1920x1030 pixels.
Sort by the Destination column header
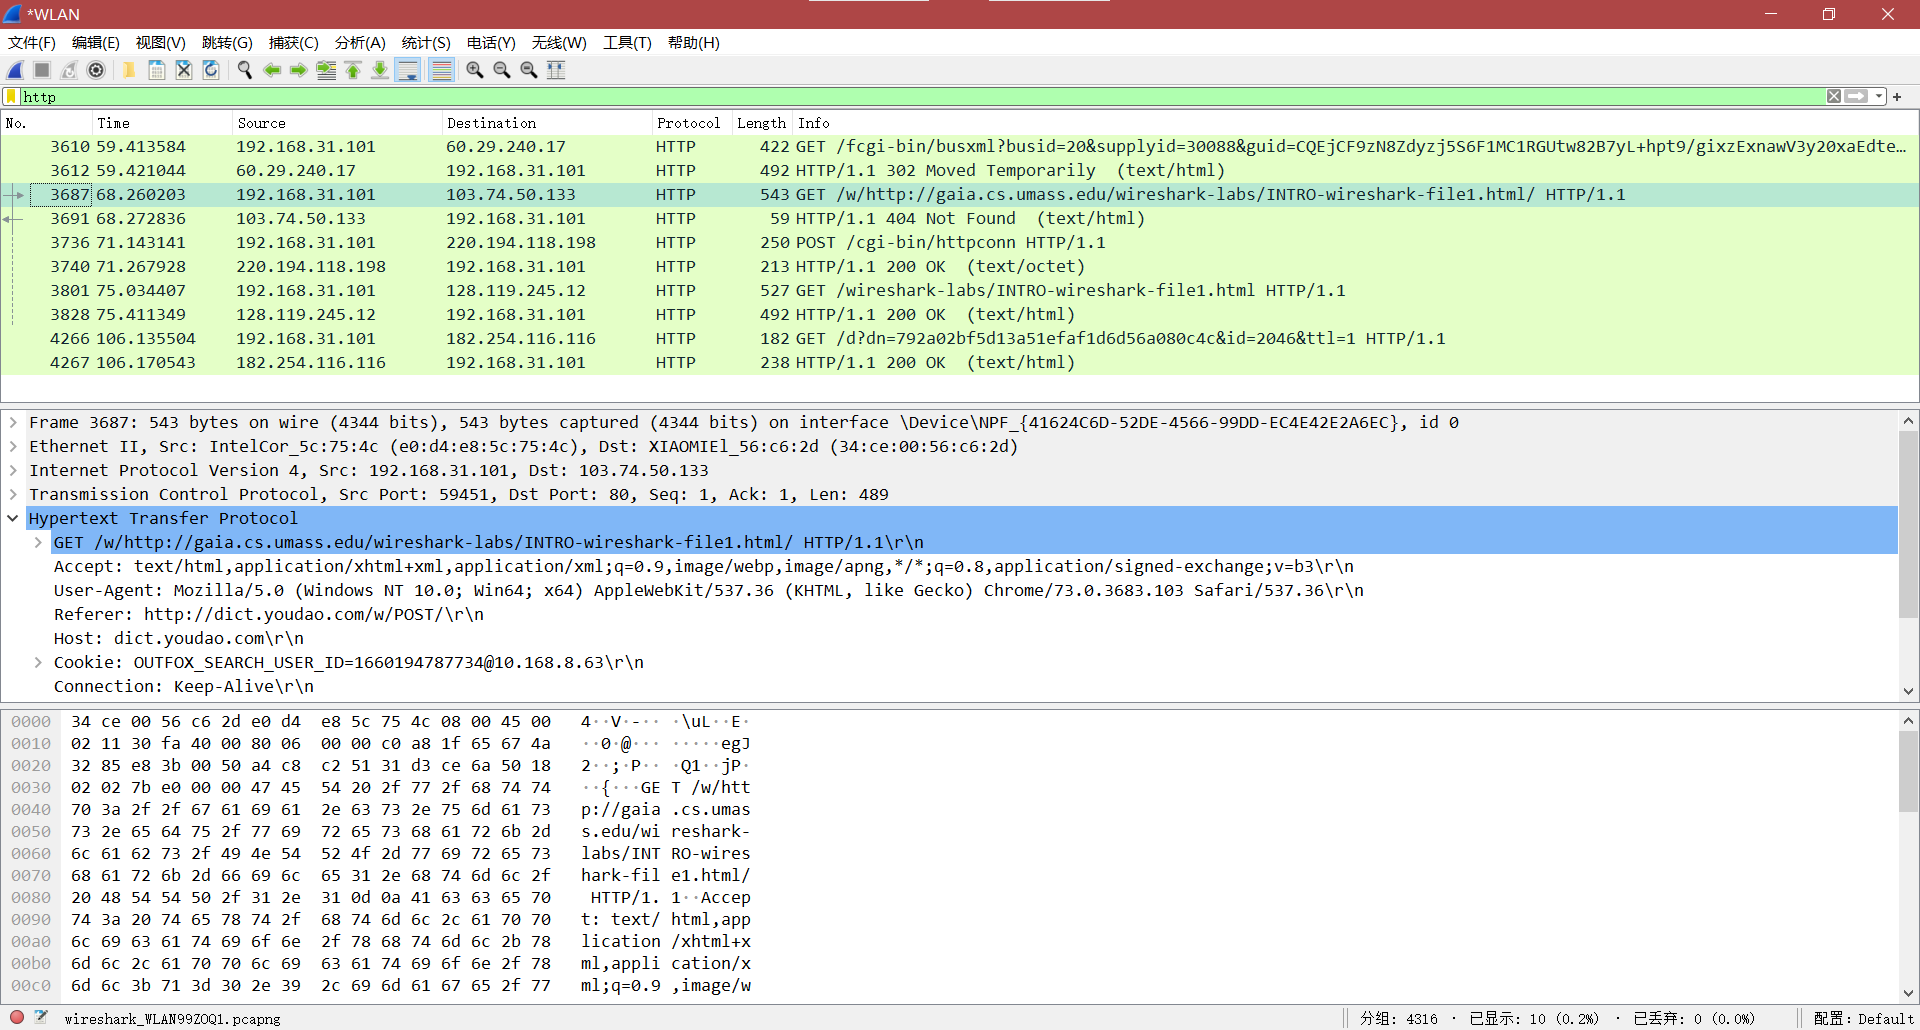point(546,123)
